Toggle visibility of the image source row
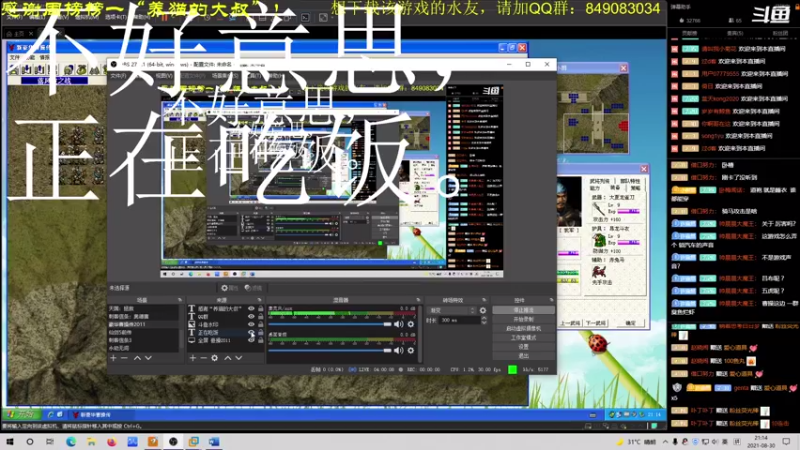 (x=251, y=324)
